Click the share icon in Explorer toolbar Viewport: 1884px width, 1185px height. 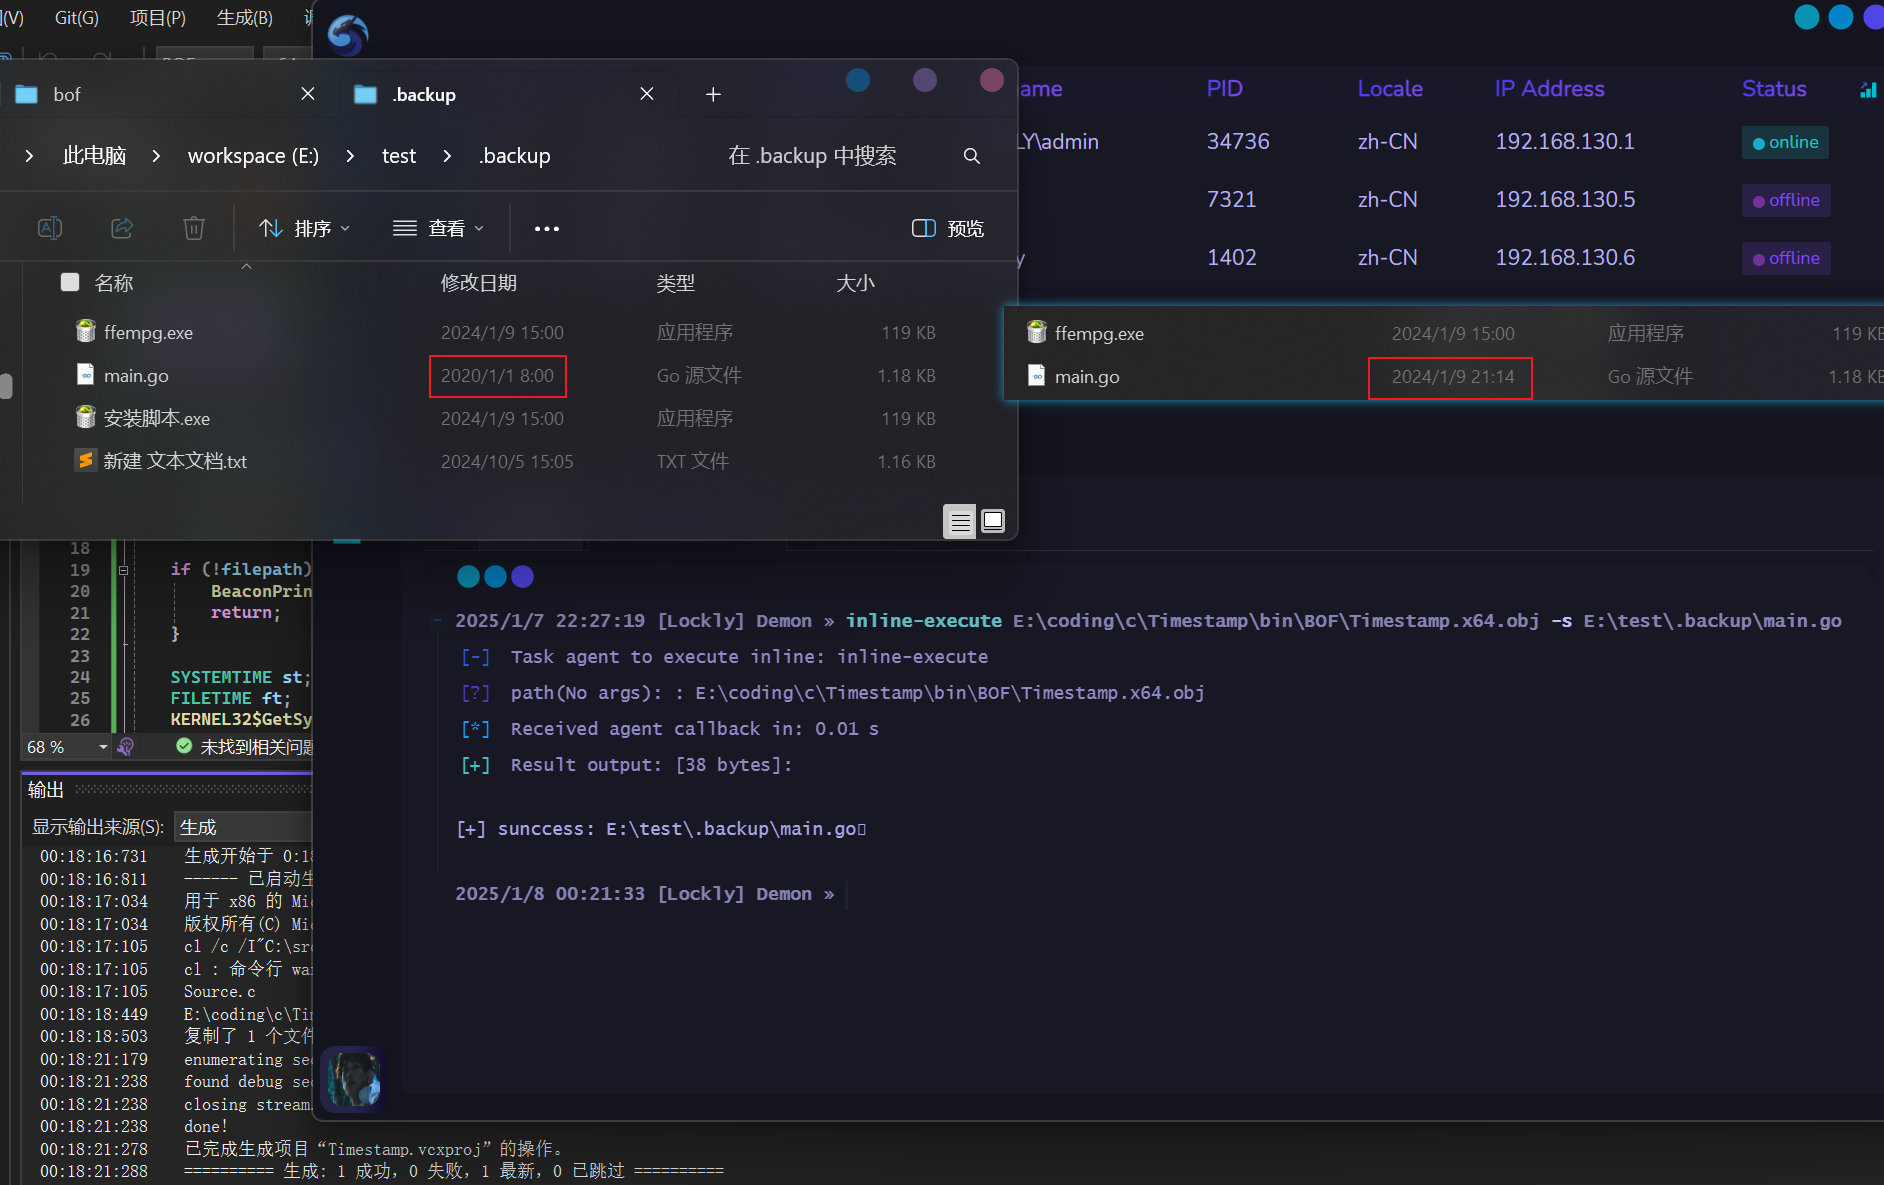[x=122, y=228]
